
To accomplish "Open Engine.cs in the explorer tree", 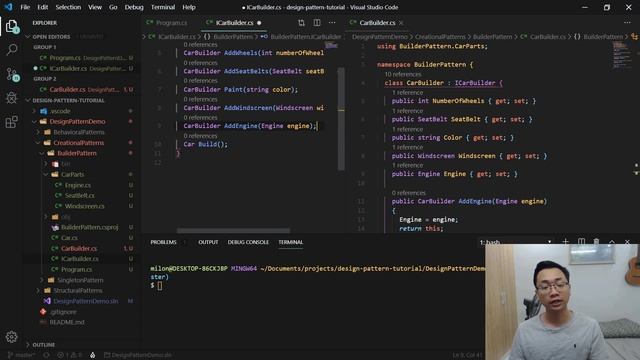I will click(78, 185).
